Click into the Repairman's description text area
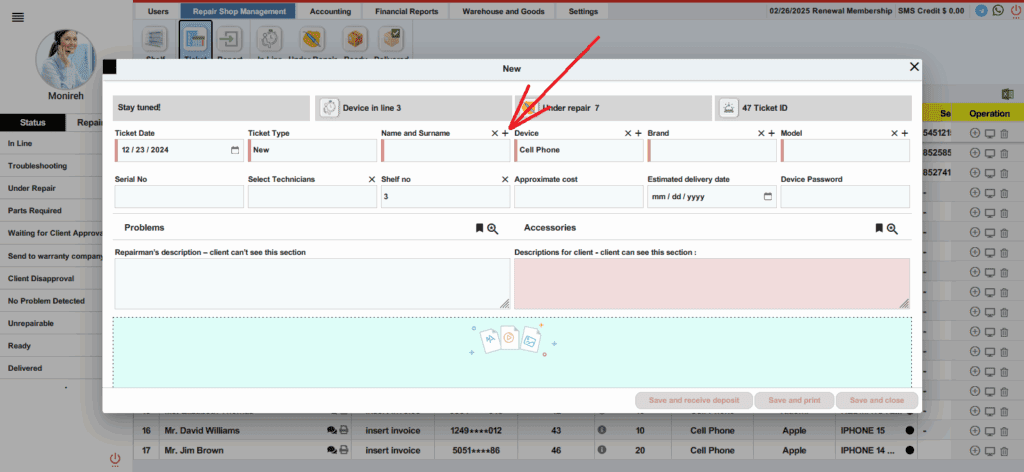 pyautogui.click(x=312, y=283)
